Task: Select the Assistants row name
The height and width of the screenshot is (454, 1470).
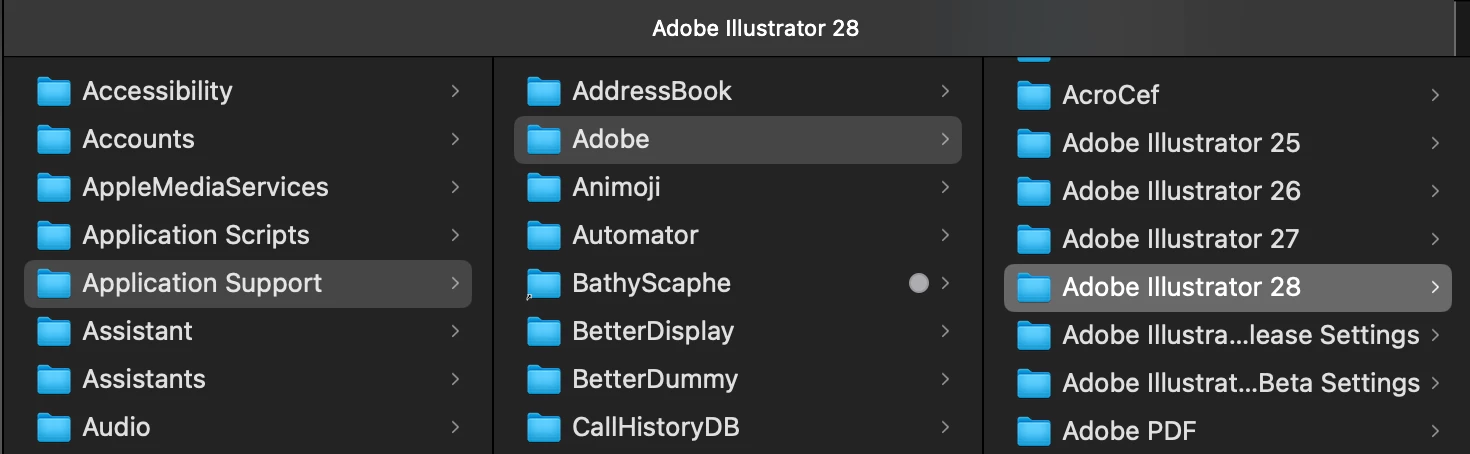Action: coord(144,379)
